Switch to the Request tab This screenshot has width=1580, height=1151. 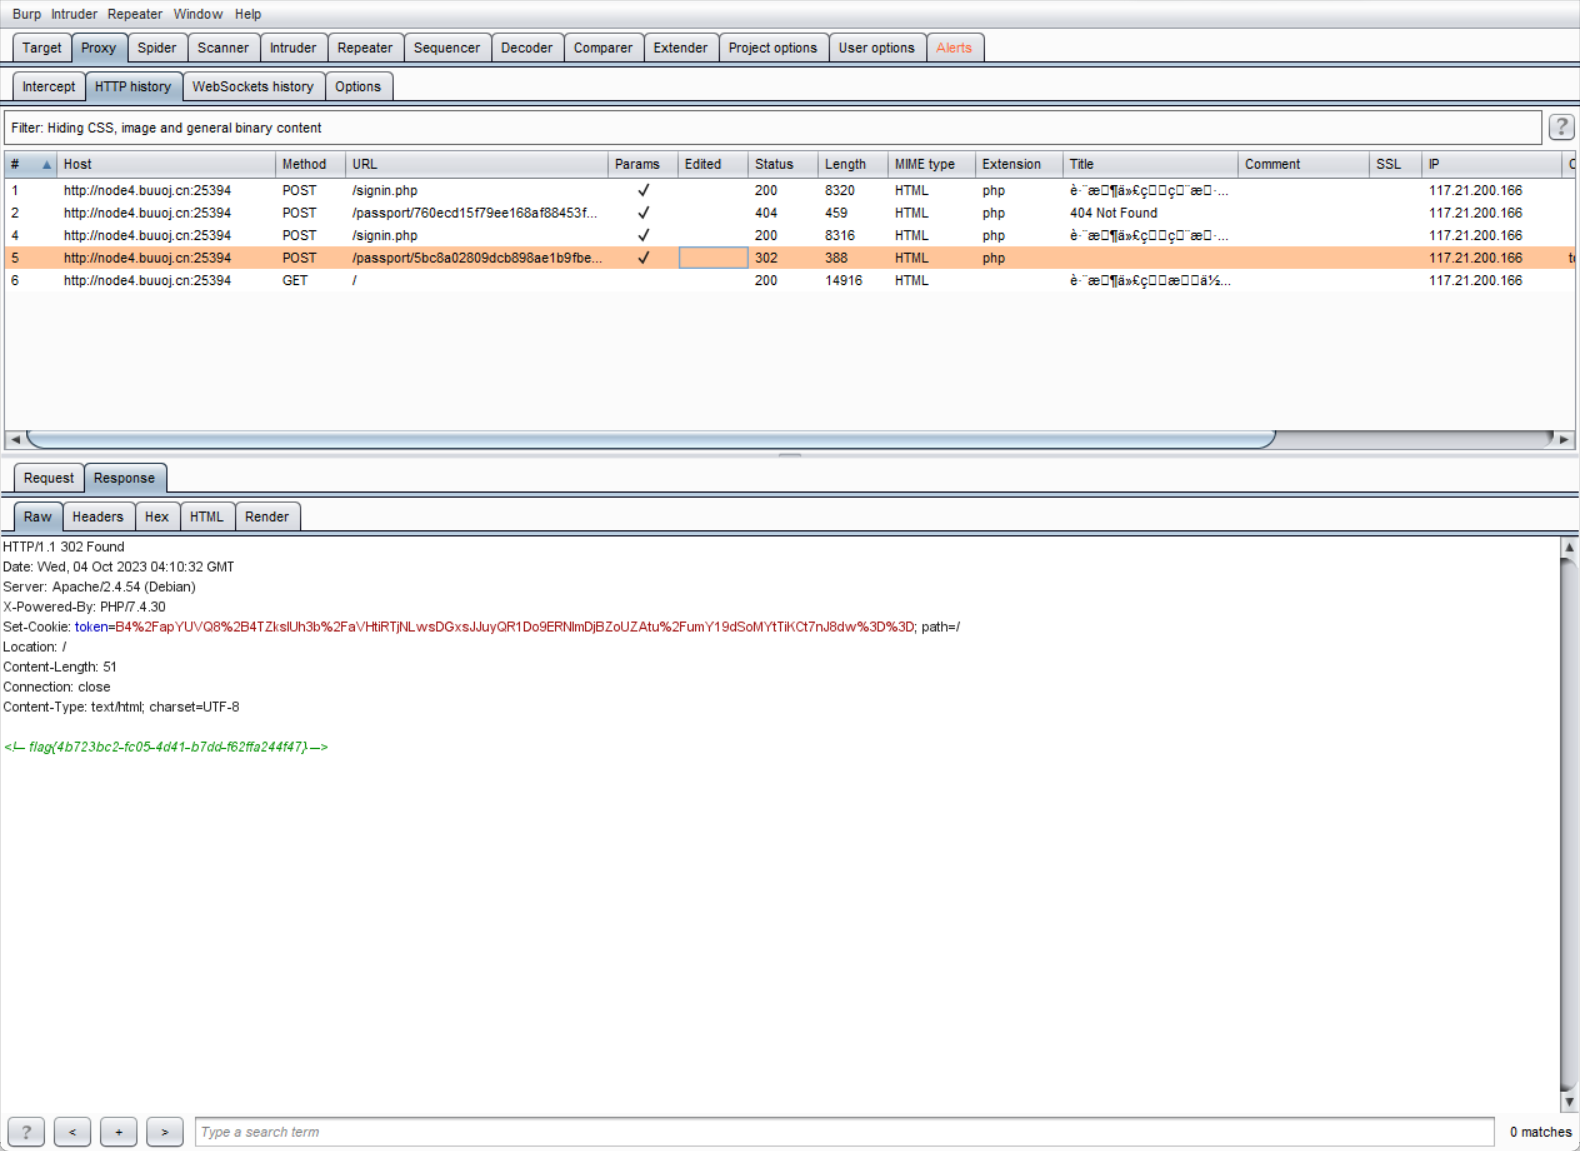(48, 478)
